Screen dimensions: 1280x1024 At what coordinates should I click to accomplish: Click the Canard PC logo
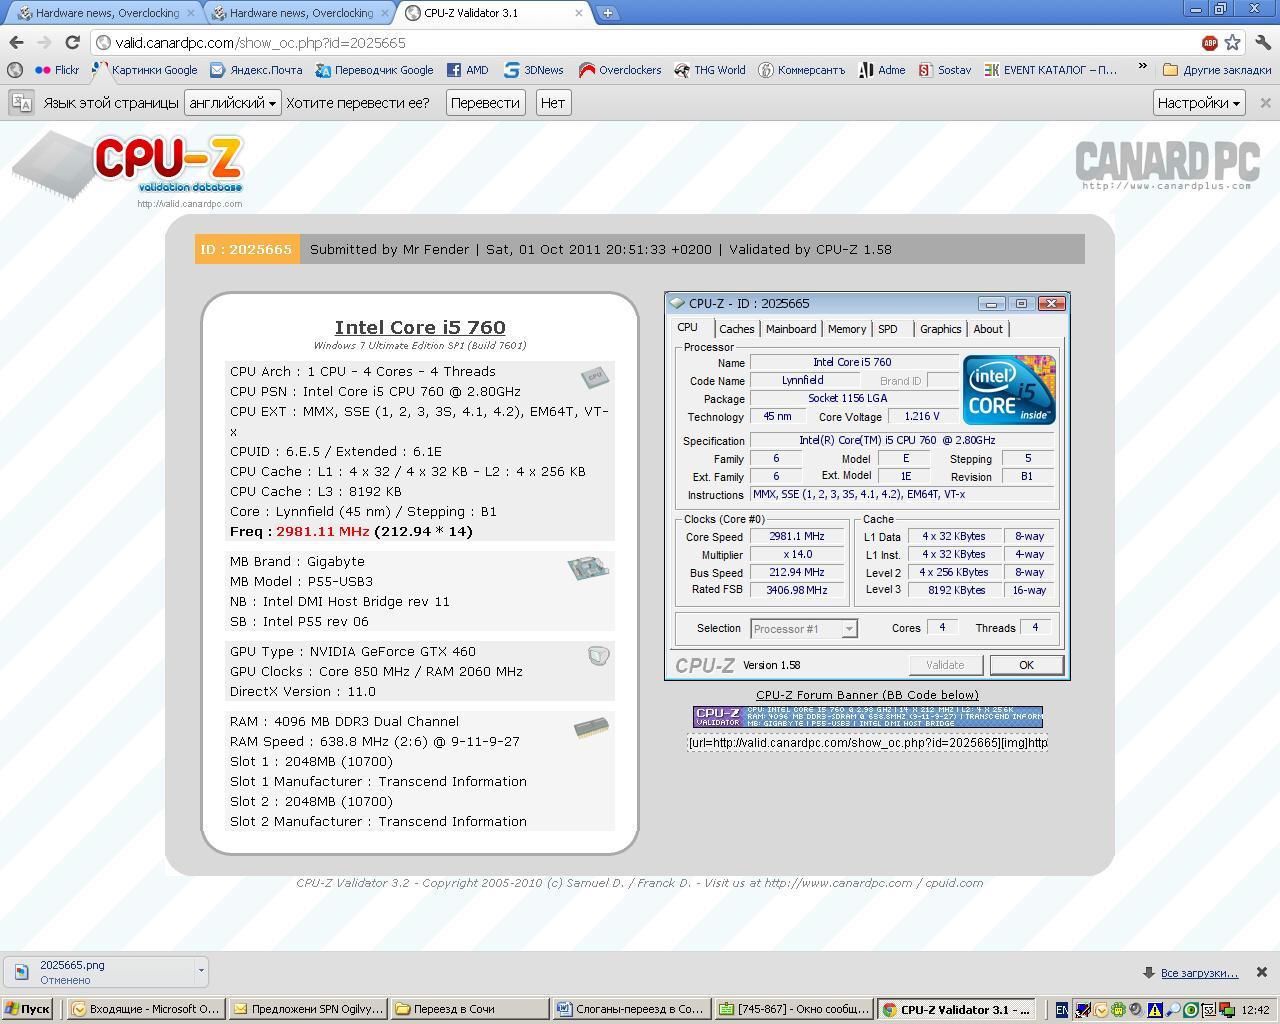coord(1167,165)
